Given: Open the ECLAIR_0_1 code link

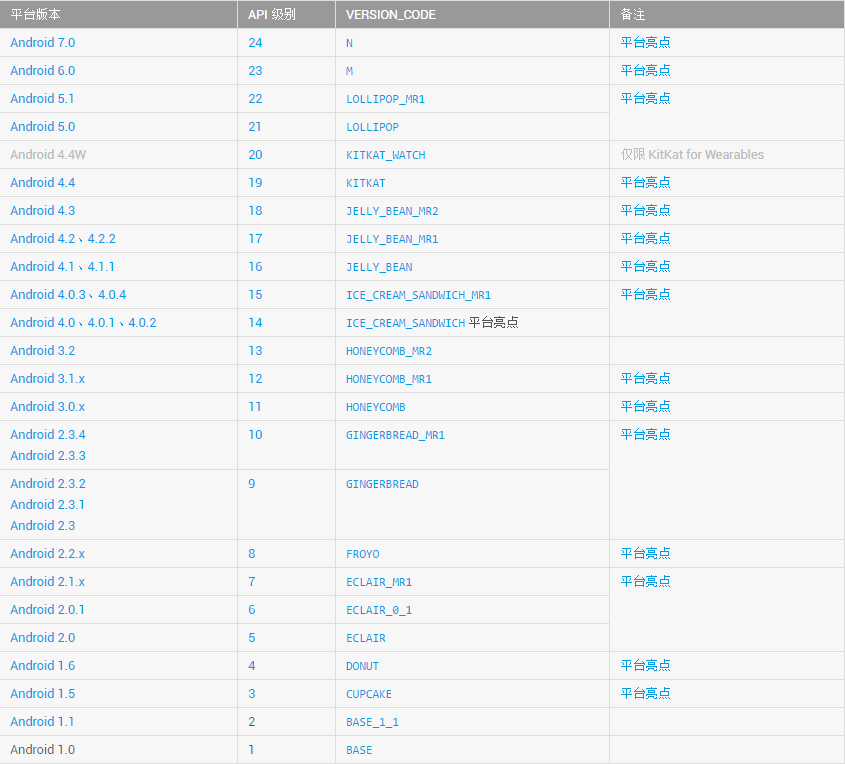Looking at the screenshot, I should click(x=379, y=610).
